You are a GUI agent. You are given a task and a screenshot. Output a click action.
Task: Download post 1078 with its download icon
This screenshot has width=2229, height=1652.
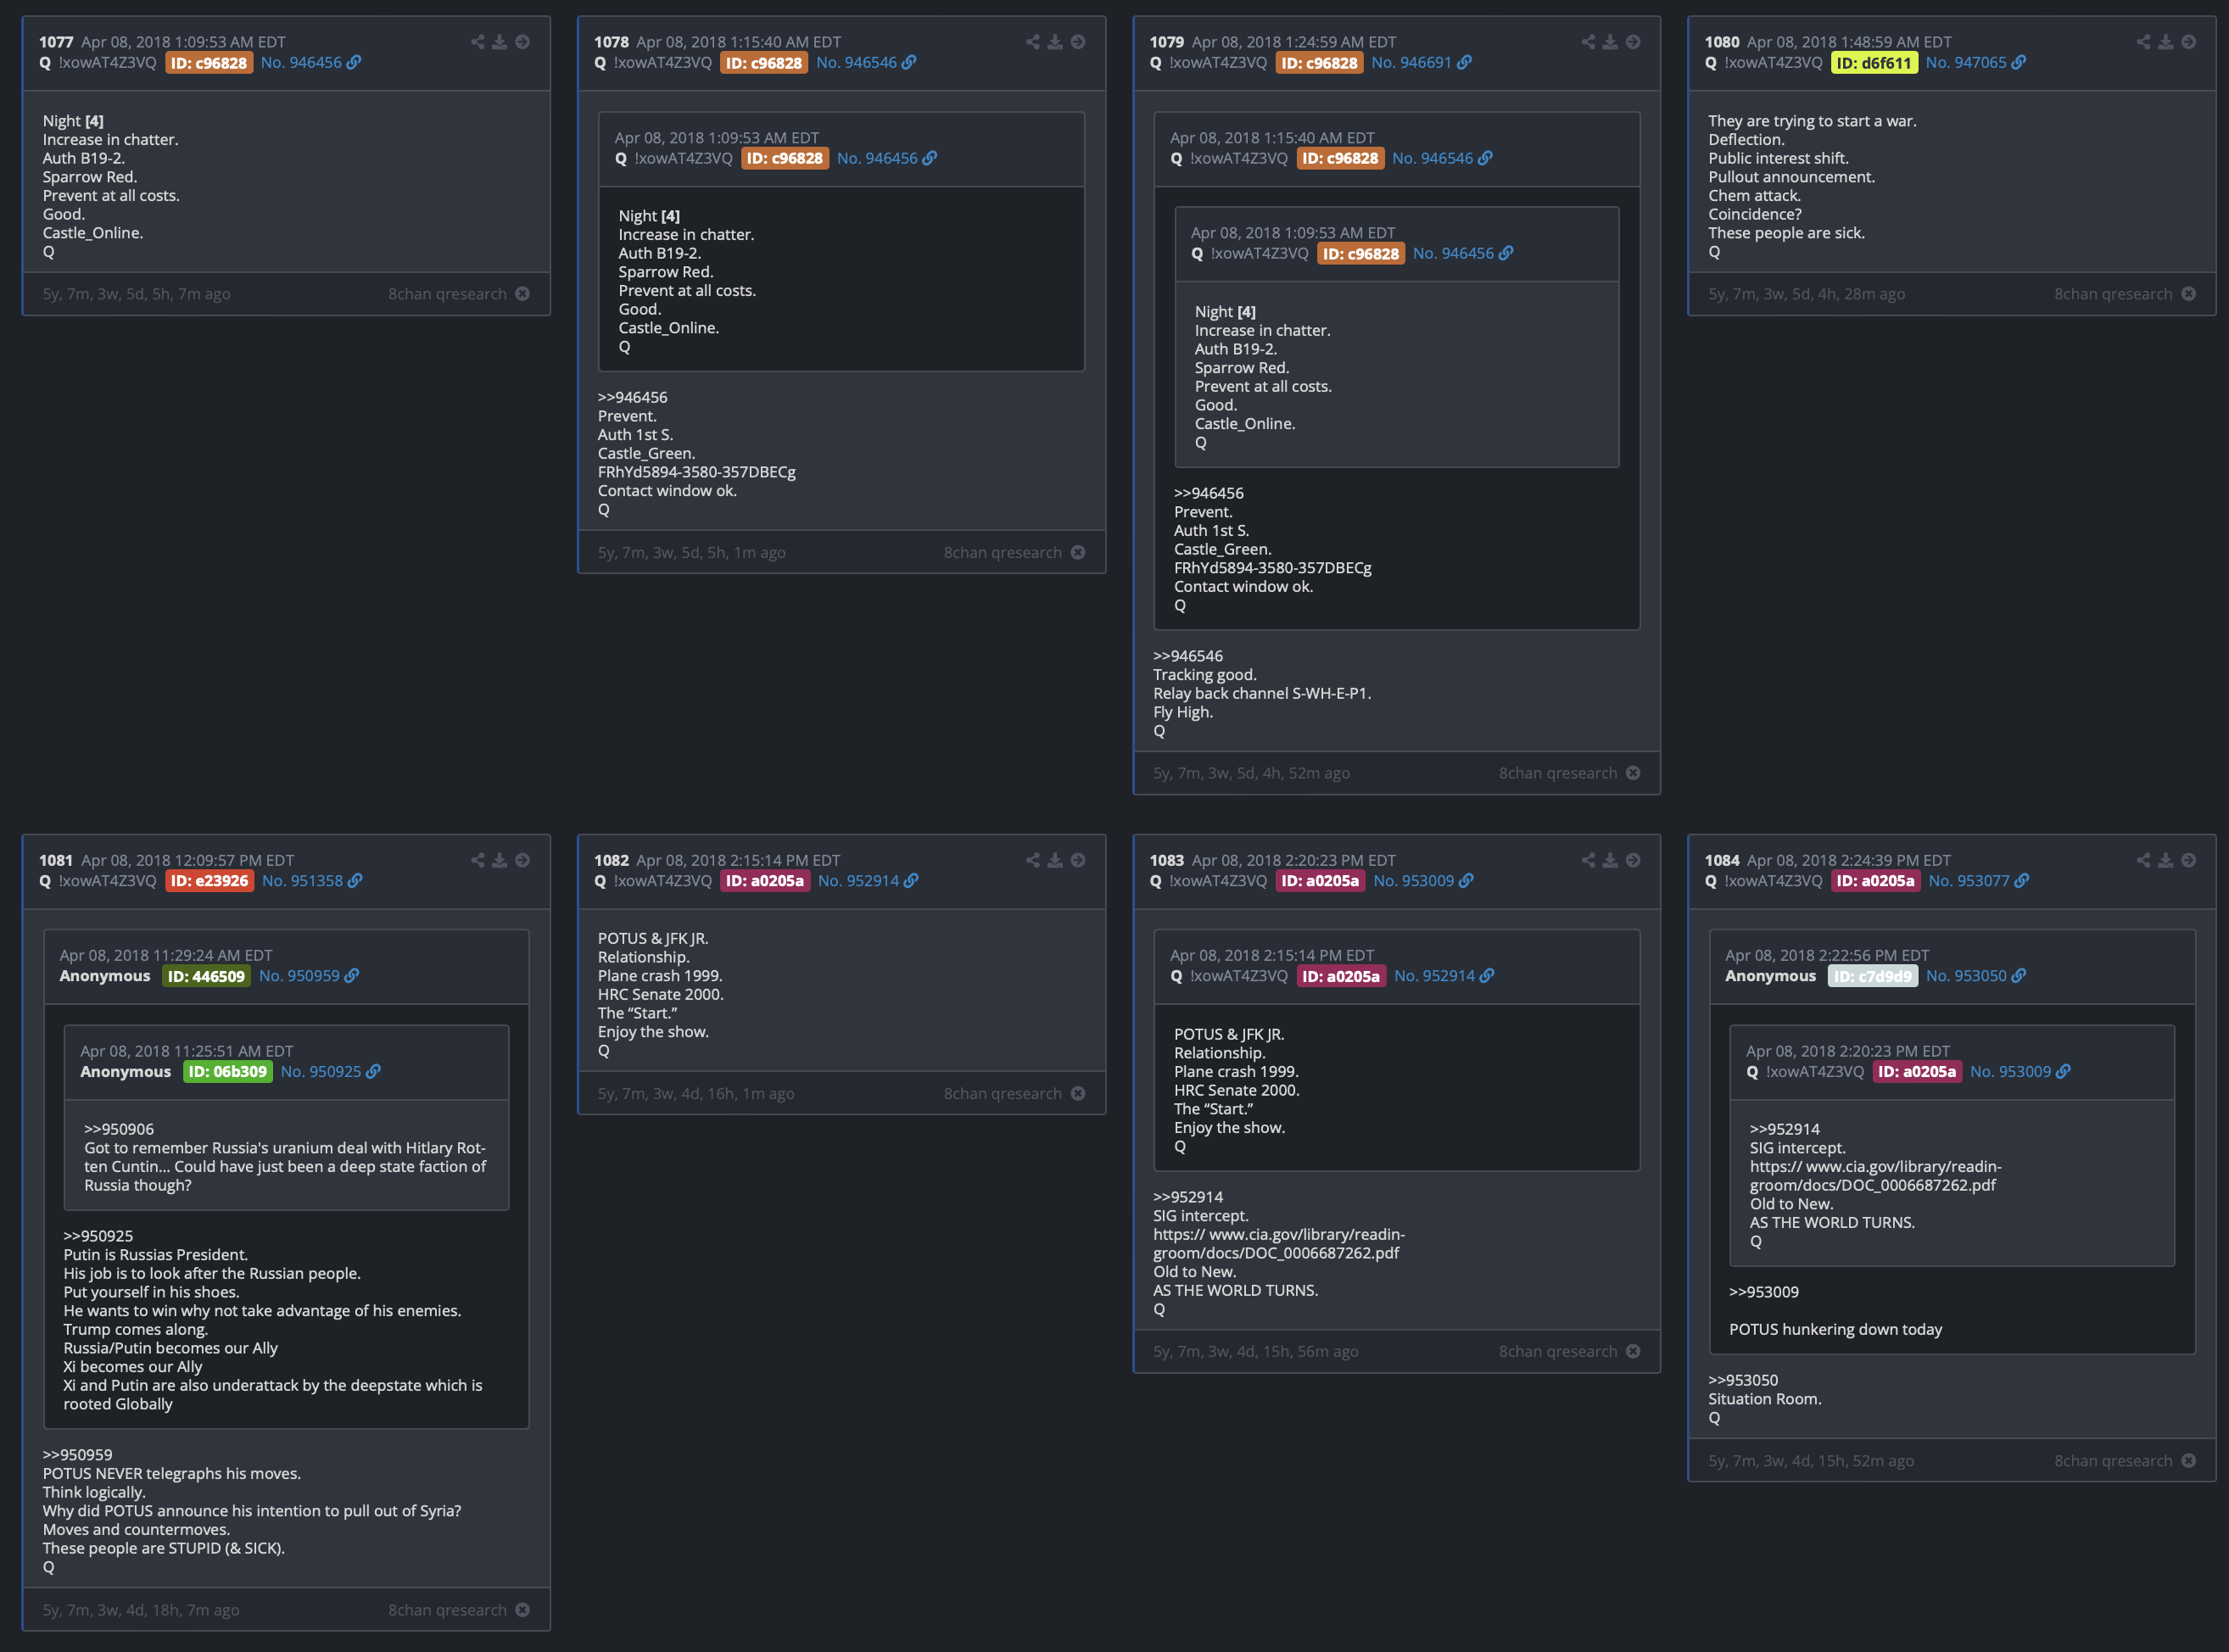(x=1055, y=42)
